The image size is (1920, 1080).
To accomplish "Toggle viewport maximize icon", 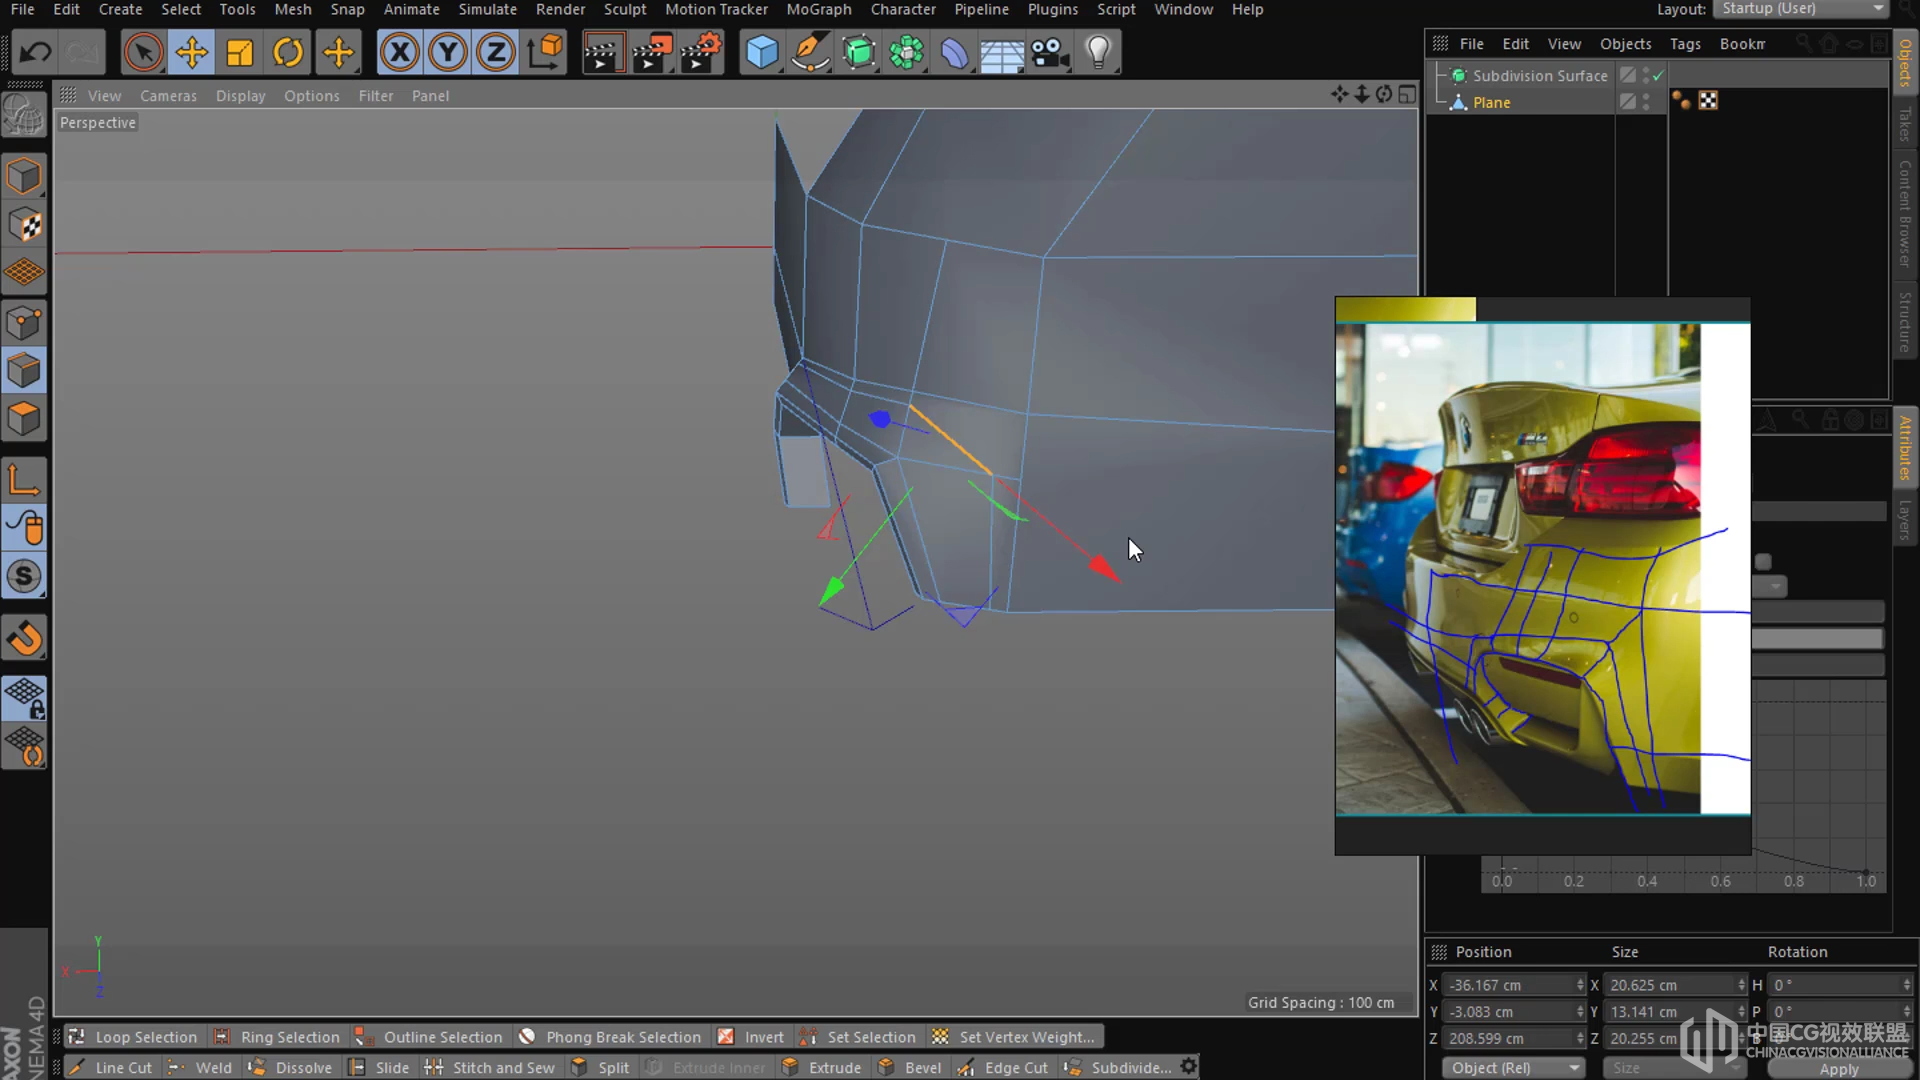I will click(x=1408, y=94).
